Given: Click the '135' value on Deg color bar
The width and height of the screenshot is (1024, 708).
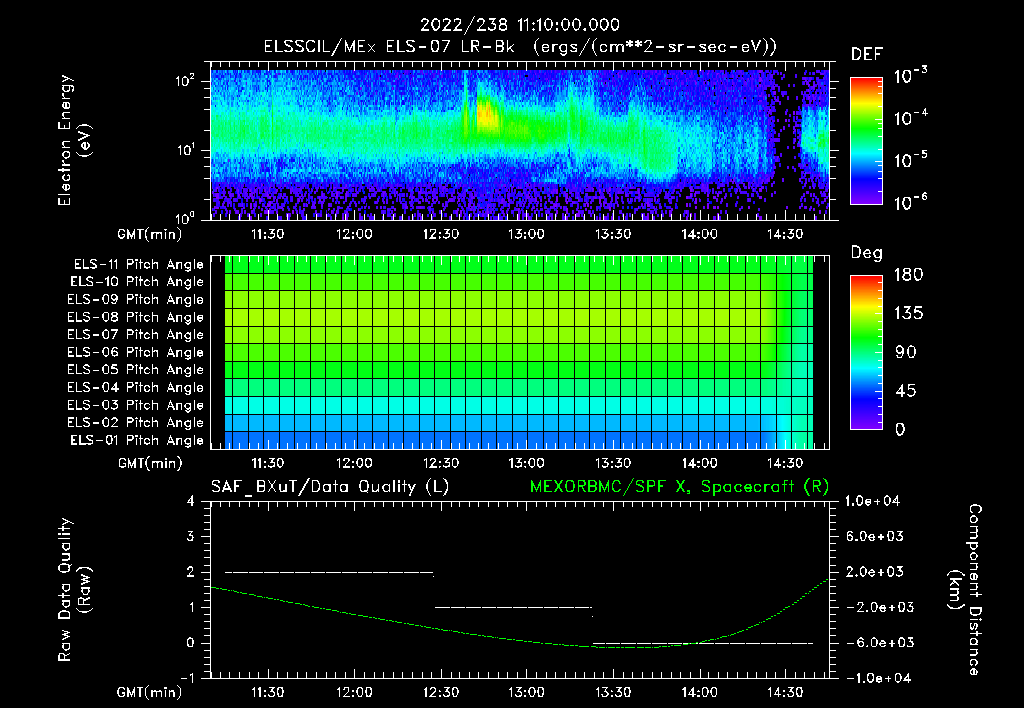Looking at the screenshot, I should coord(908,314).
